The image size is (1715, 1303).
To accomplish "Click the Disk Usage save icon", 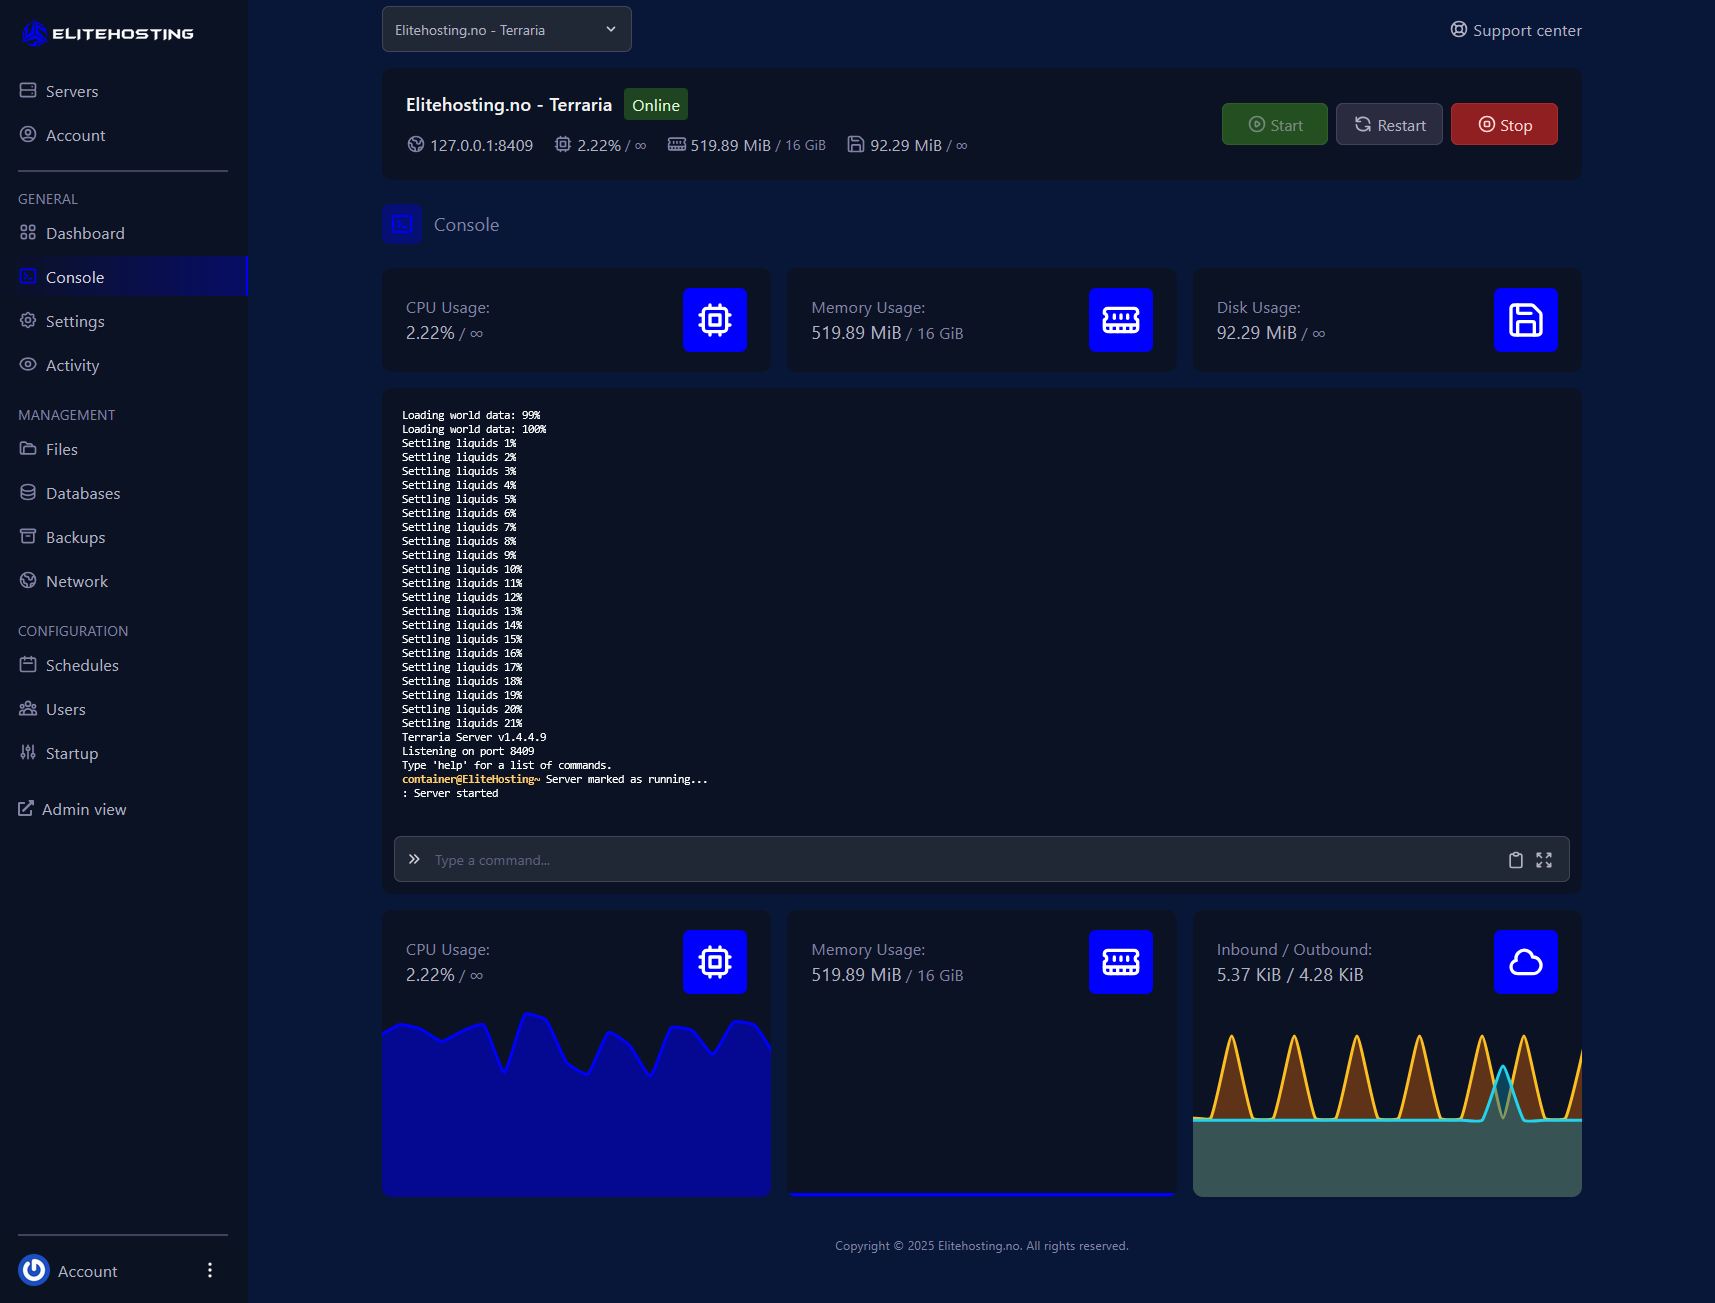I will [x=1525, y=320].
